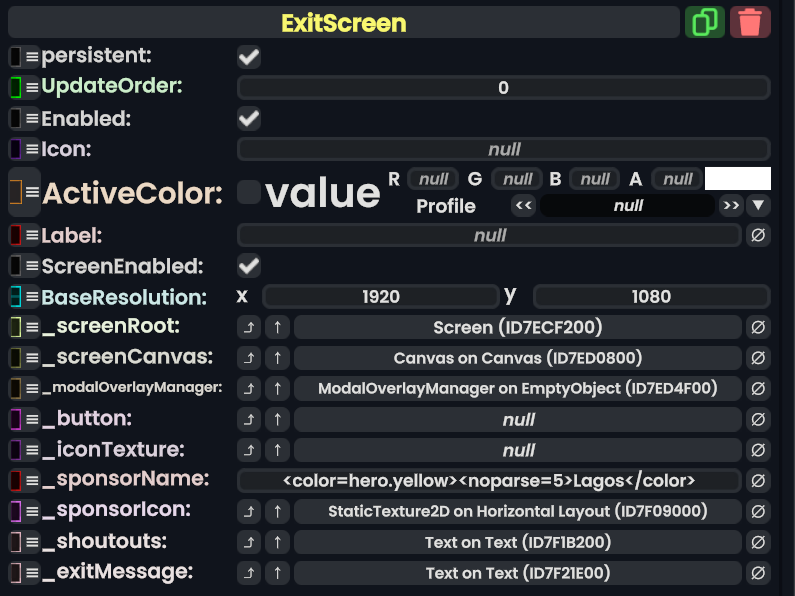Click the BaseResolution x field showing 1920
This screenshot has width=795, height=596.
click(380, 297)
